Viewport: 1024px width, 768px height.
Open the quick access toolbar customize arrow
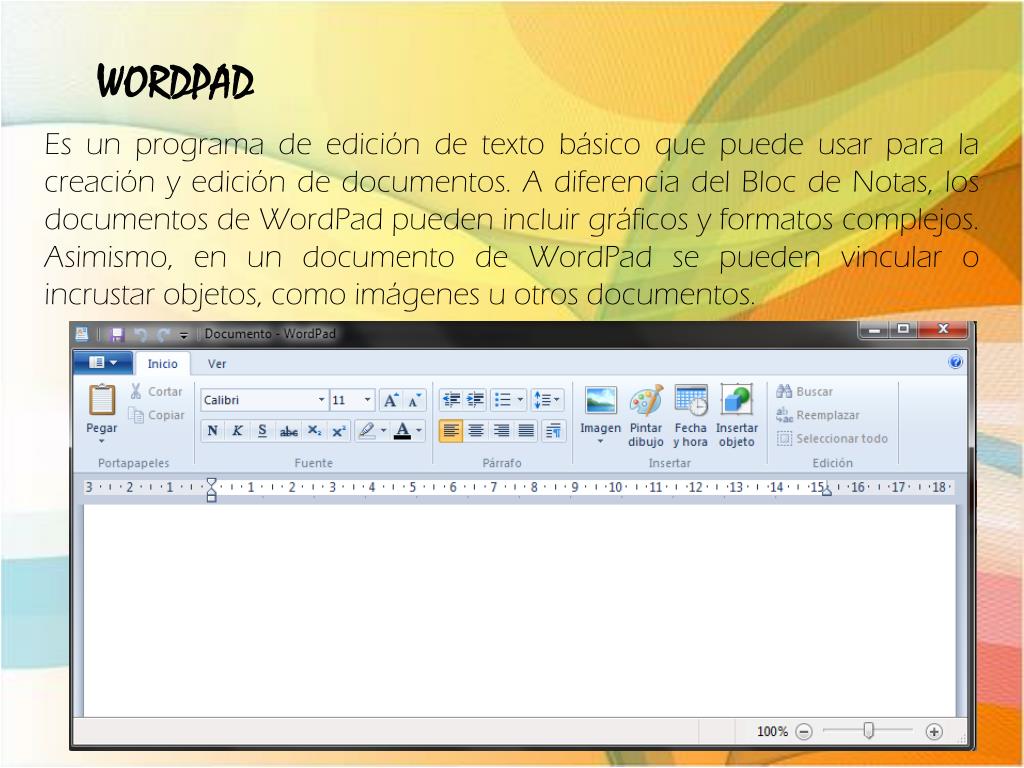[184, 335]
